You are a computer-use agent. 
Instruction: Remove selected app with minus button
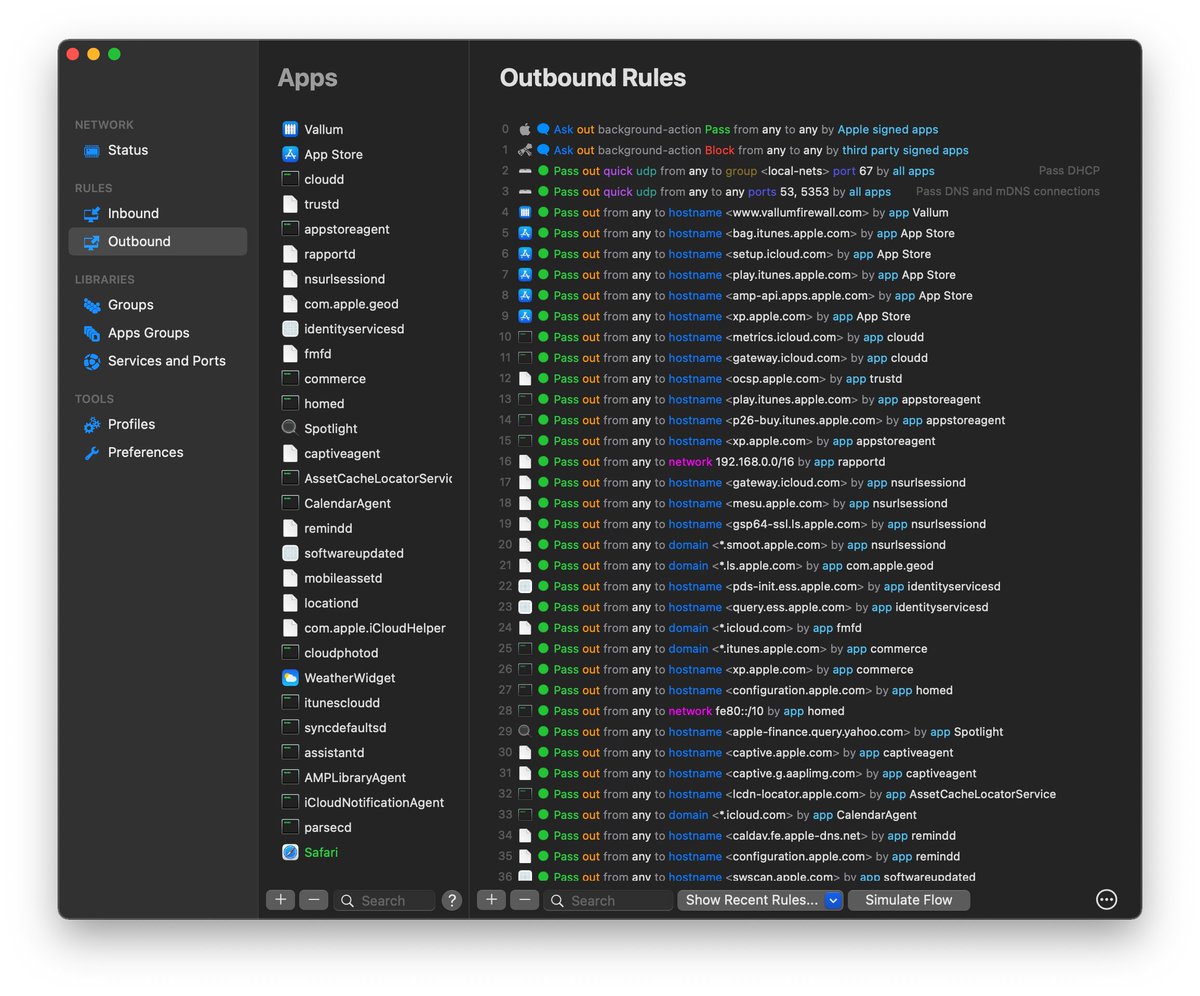point(314,900)
